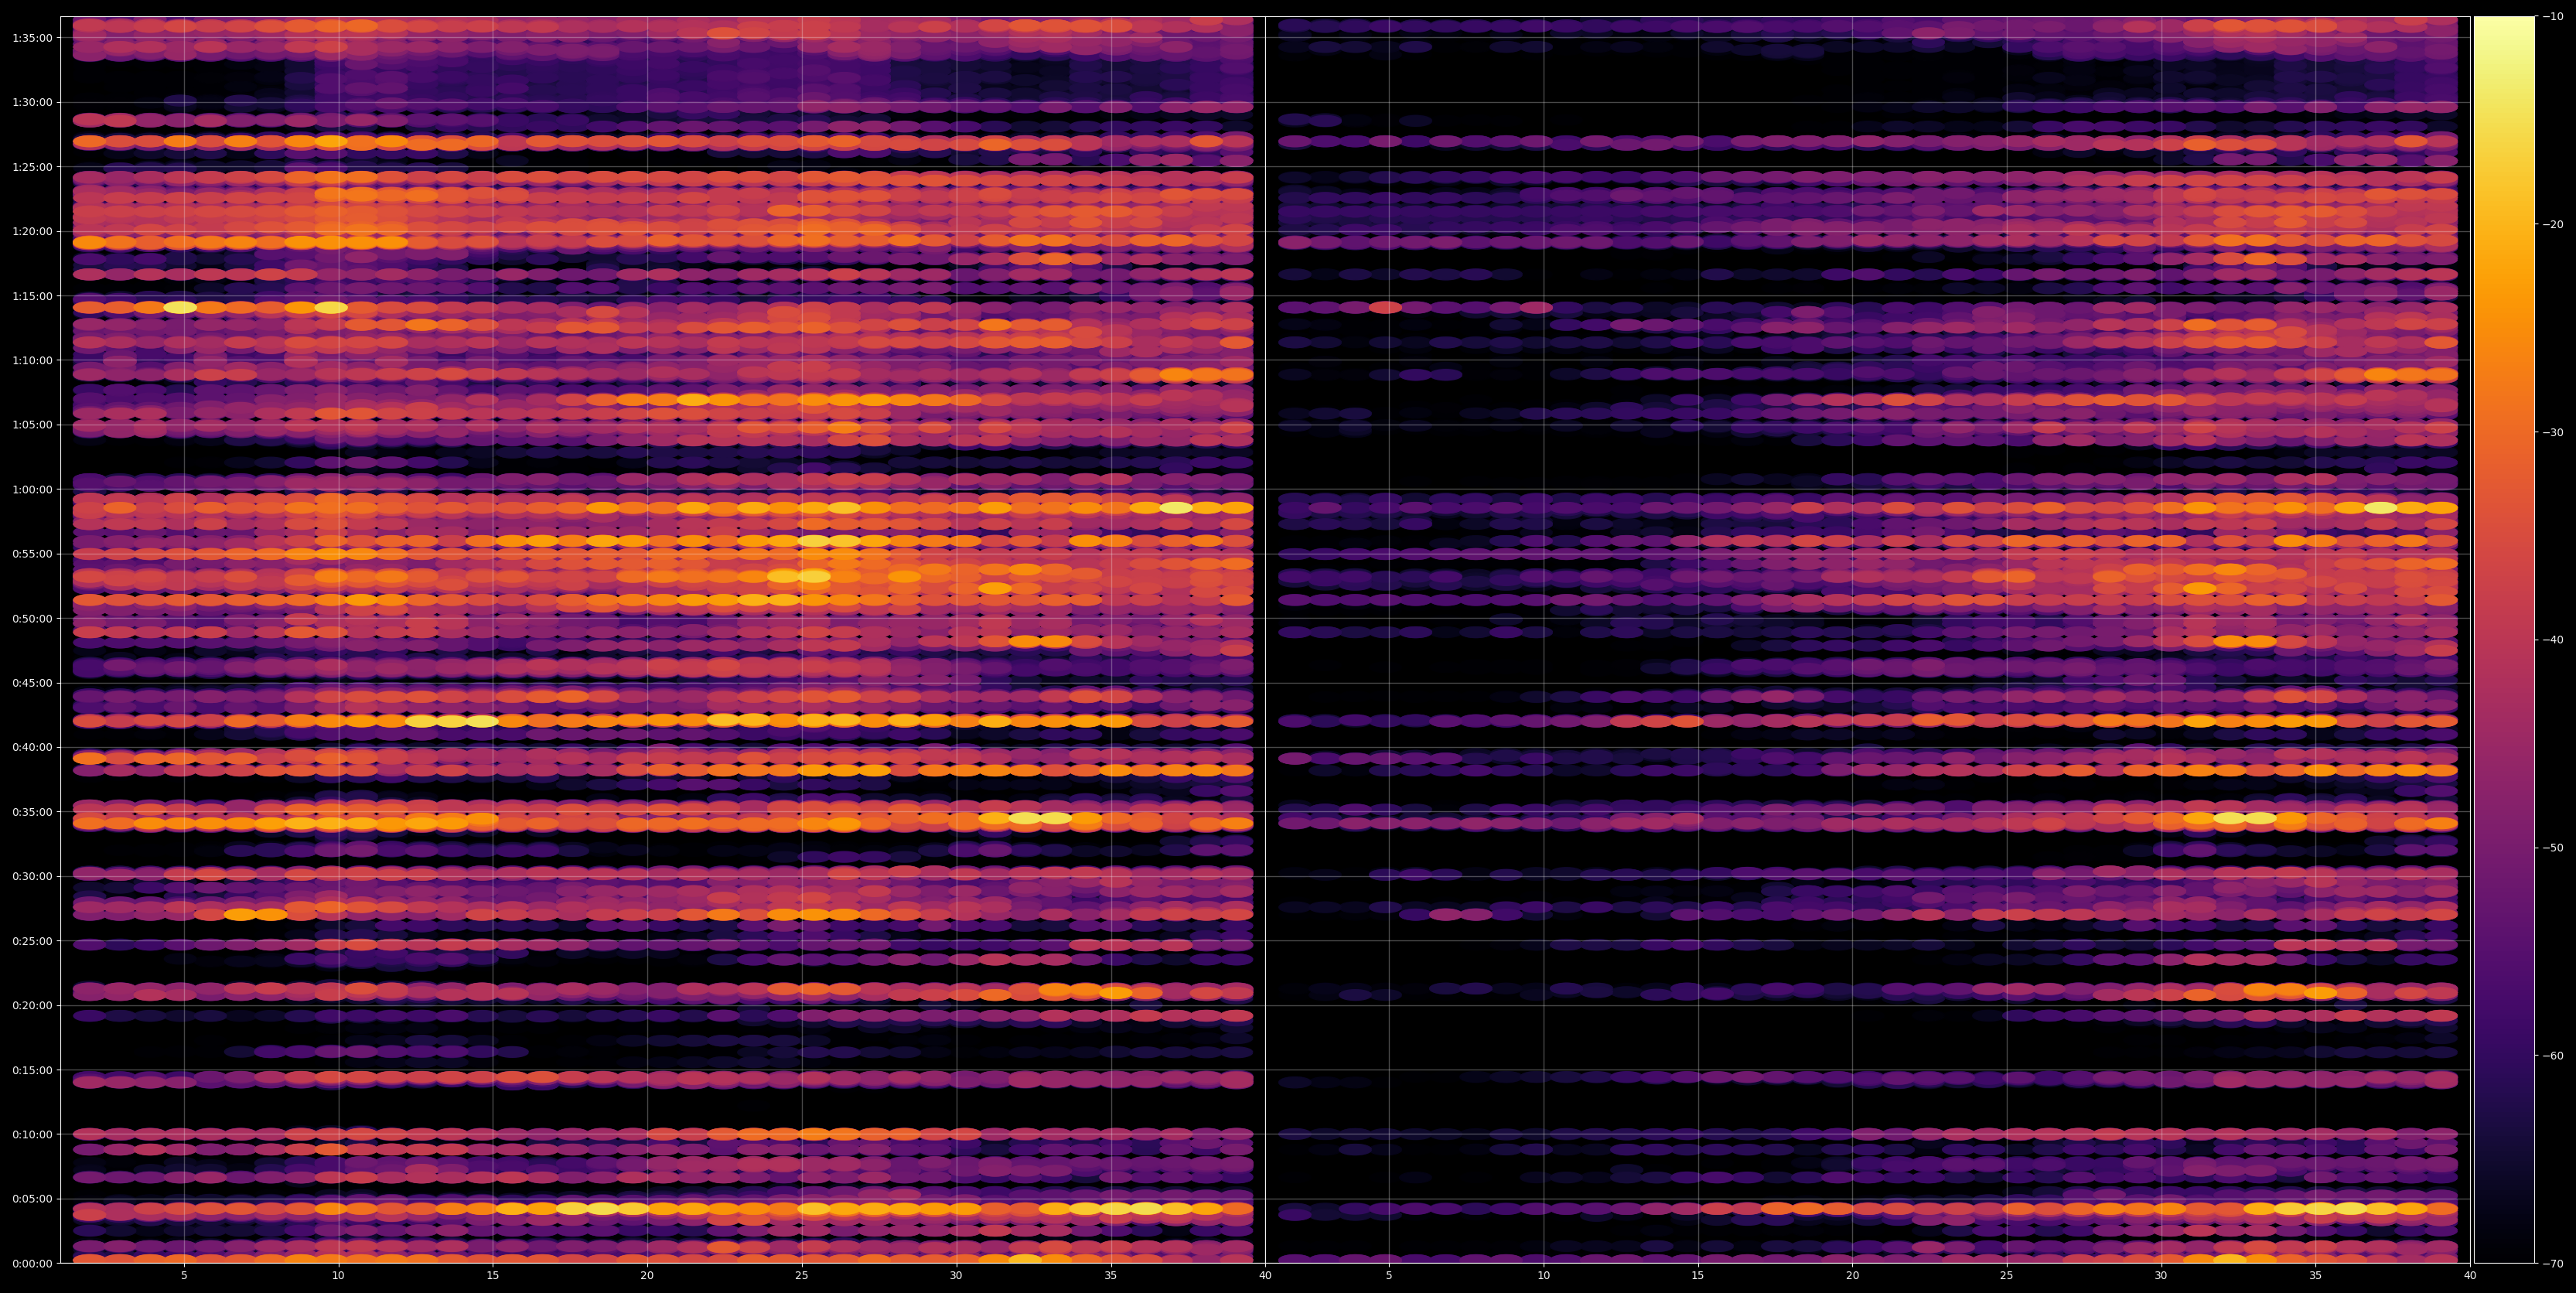Select the 1:00:00 time label
Image resolution: width=2576 pixels, height=1293 pixels.
tap(33, 489)
